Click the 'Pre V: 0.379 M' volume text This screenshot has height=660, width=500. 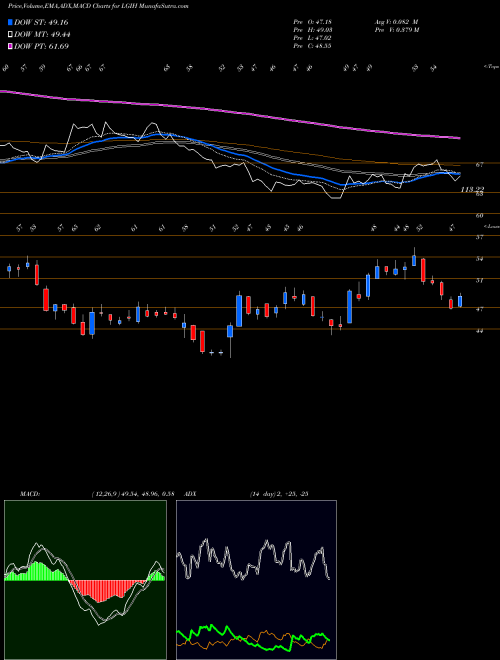396,30
